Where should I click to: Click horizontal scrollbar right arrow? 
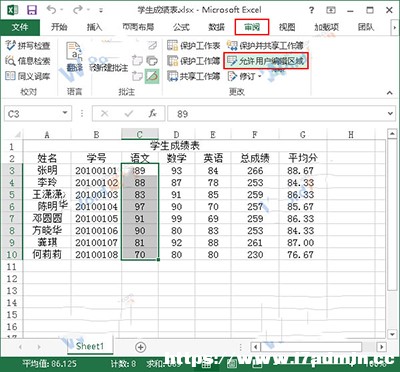point(382,347)
